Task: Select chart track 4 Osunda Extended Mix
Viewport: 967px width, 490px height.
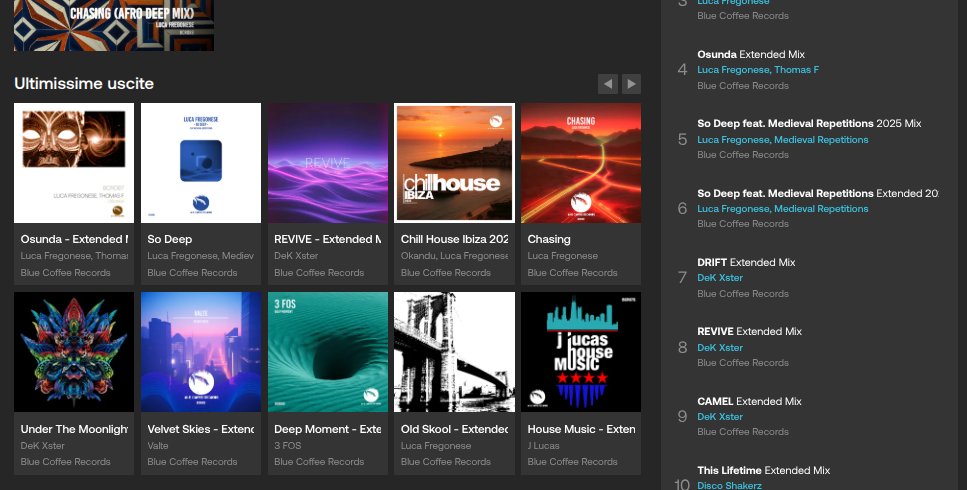Action: pos(751,54)
